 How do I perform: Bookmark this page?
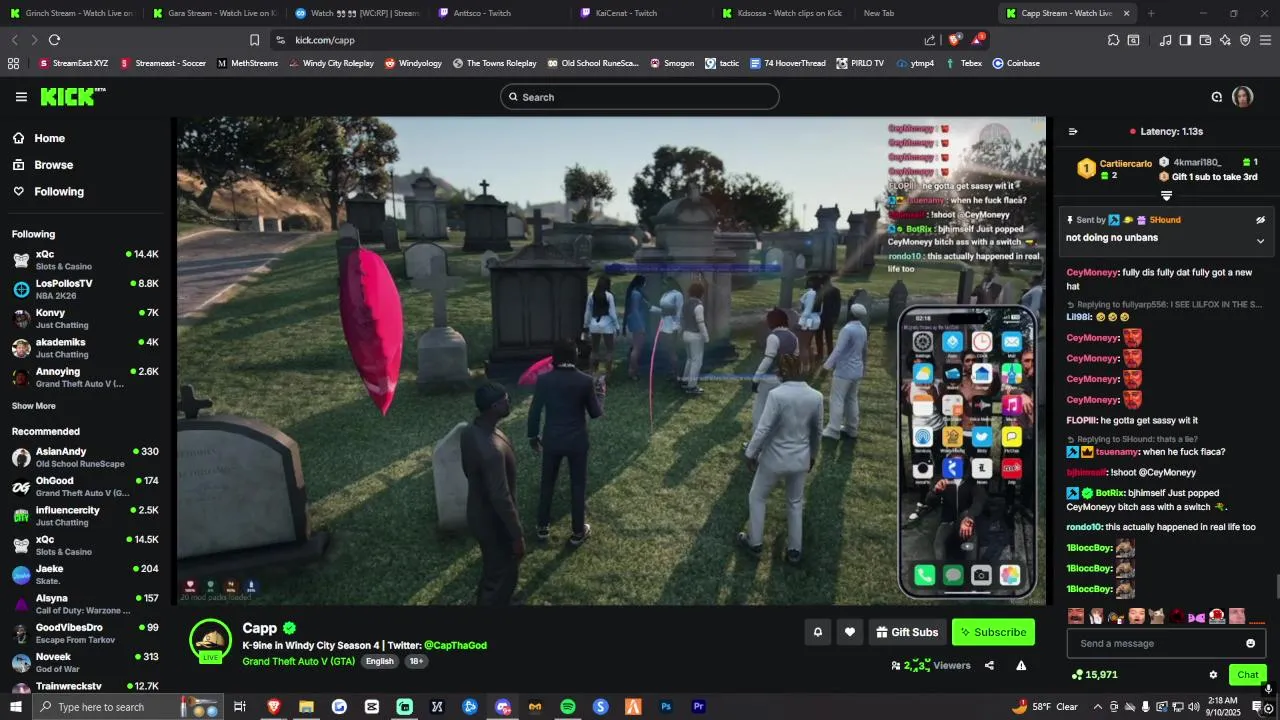click(254, 40)
